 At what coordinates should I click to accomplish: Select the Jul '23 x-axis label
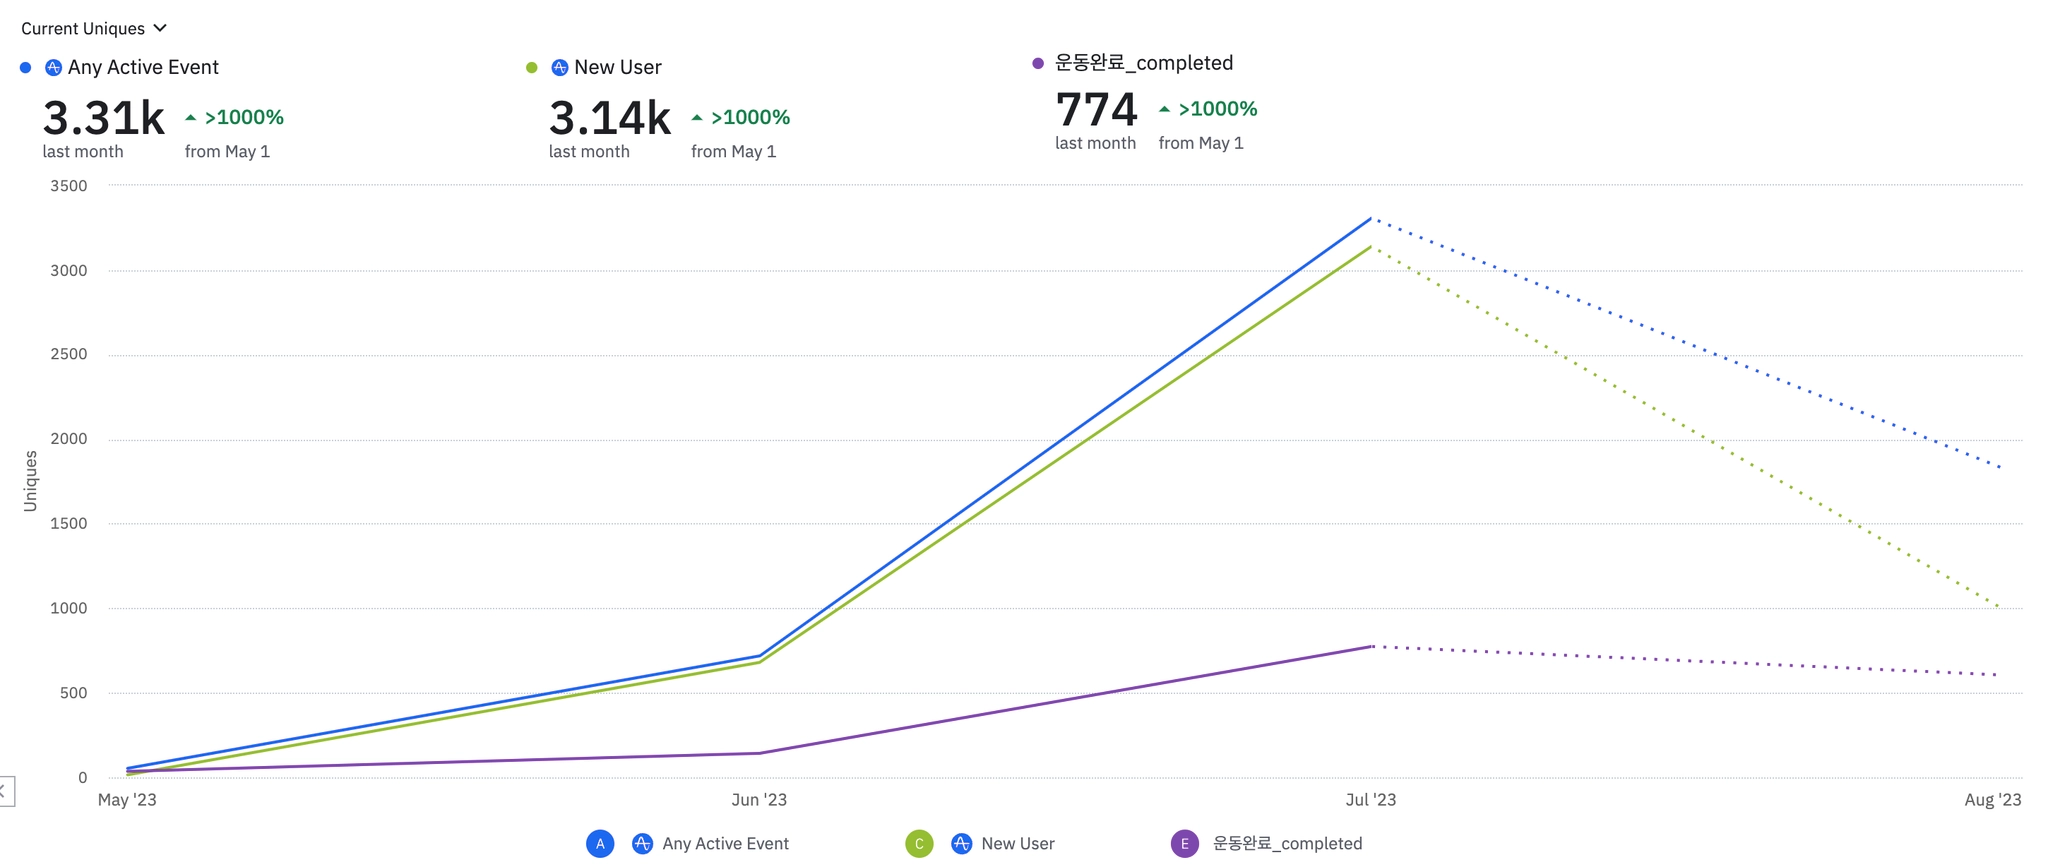tap(1371, 800)
